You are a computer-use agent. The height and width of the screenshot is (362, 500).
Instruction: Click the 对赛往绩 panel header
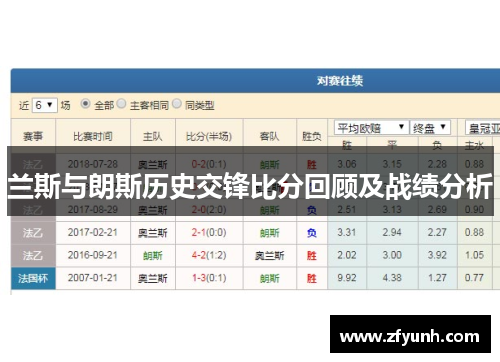coord(255,81)
